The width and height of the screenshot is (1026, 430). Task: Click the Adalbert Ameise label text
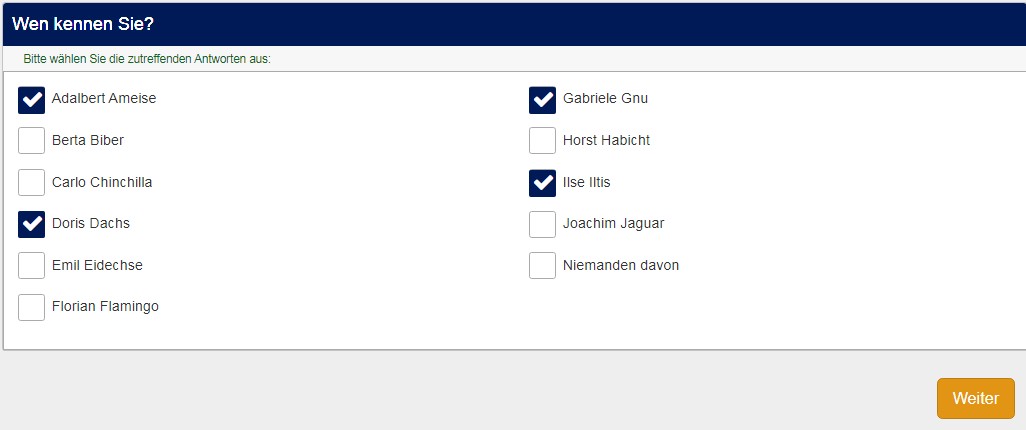[104, 99]
